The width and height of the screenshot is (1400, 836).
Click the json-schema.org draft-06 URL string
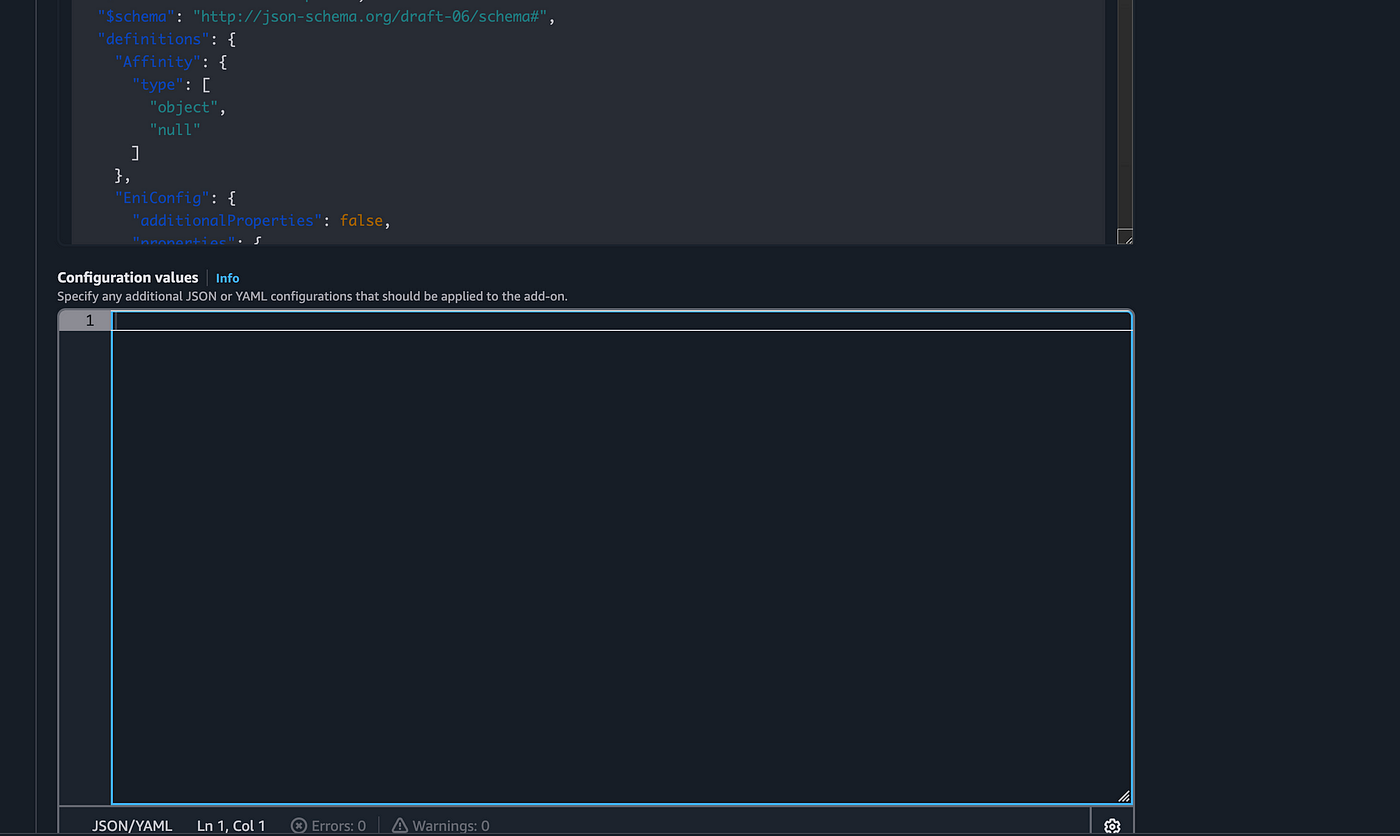372,16
